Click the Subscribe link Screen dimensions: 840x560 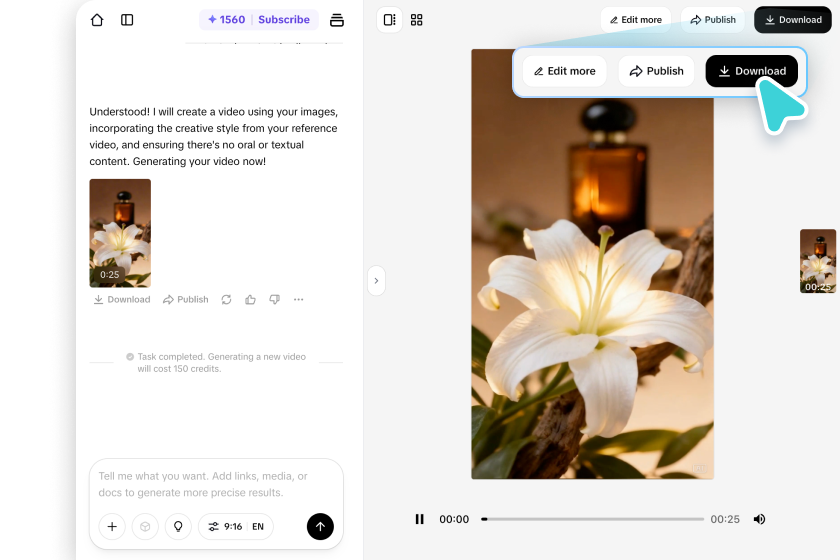[x=284, y=20]
